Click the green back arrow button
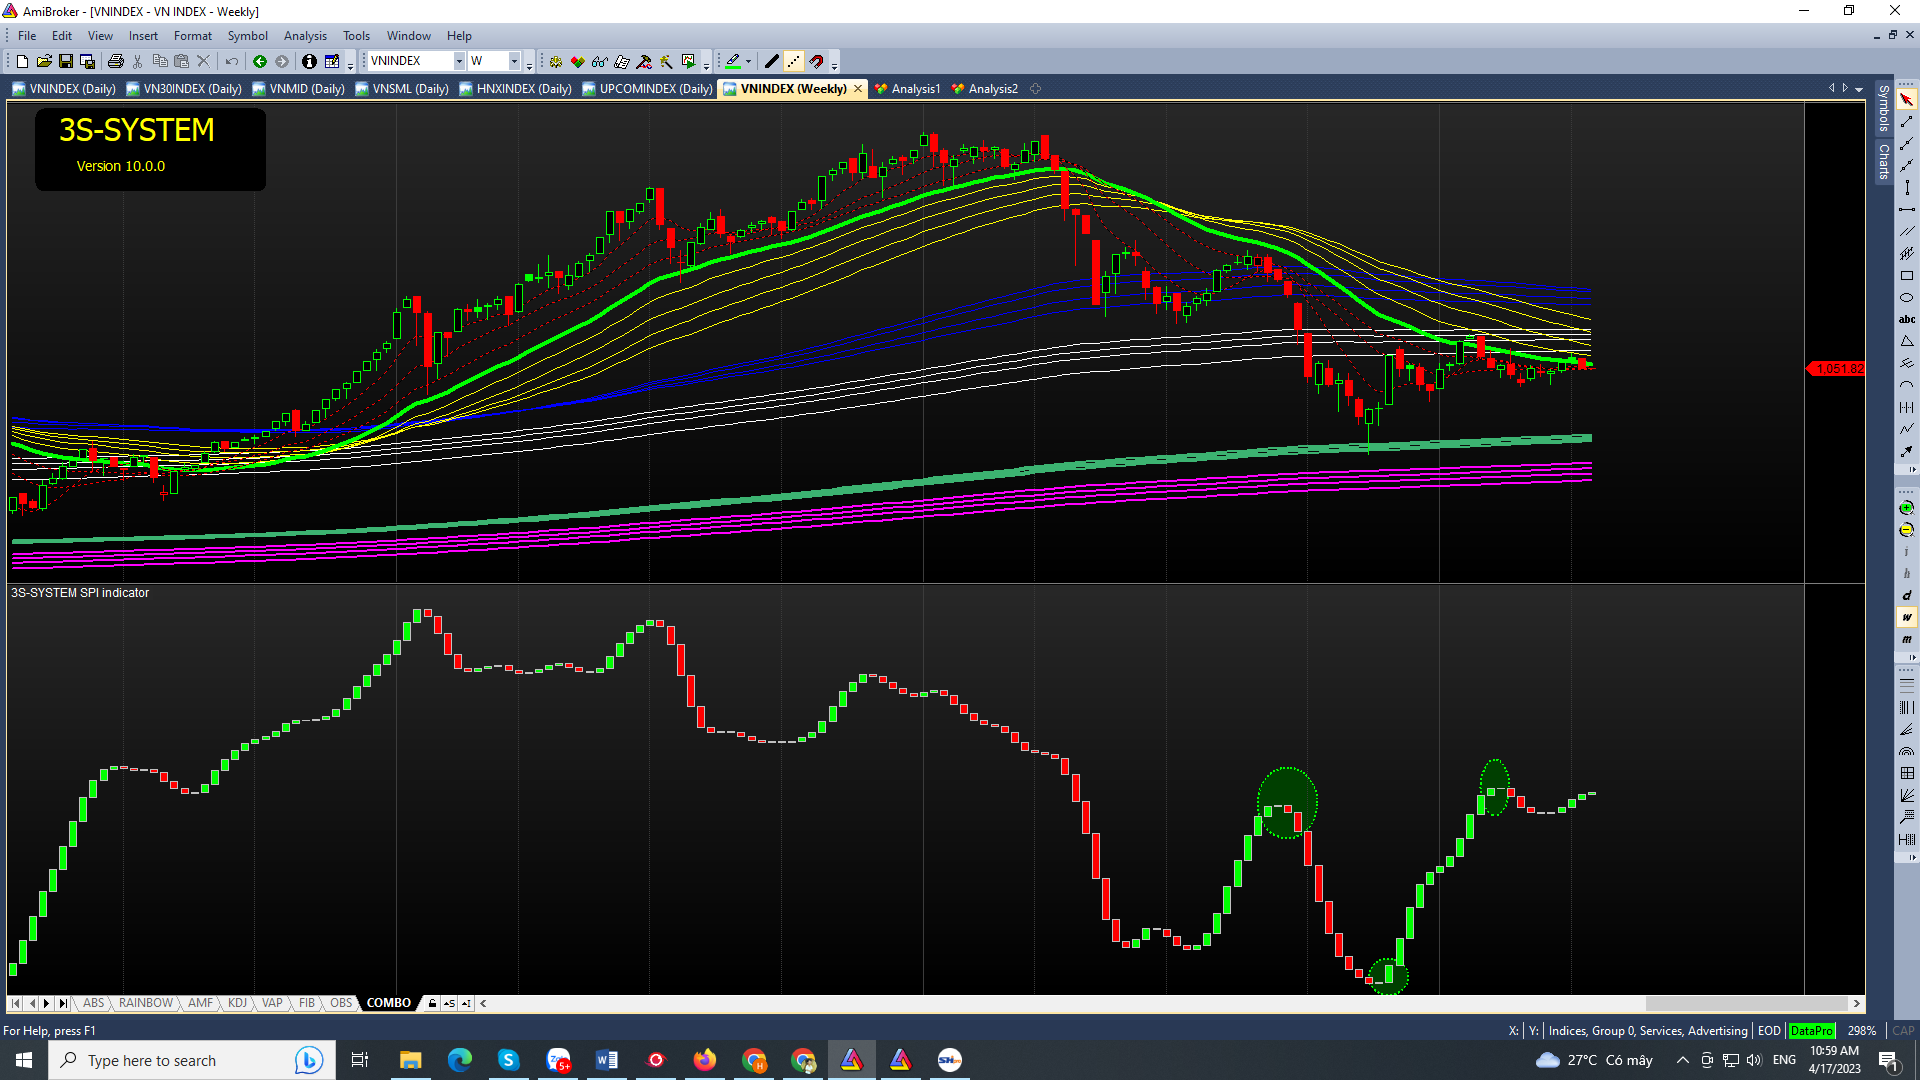The width and height of the screenshot is (1920, 1080). coord(260,62)
